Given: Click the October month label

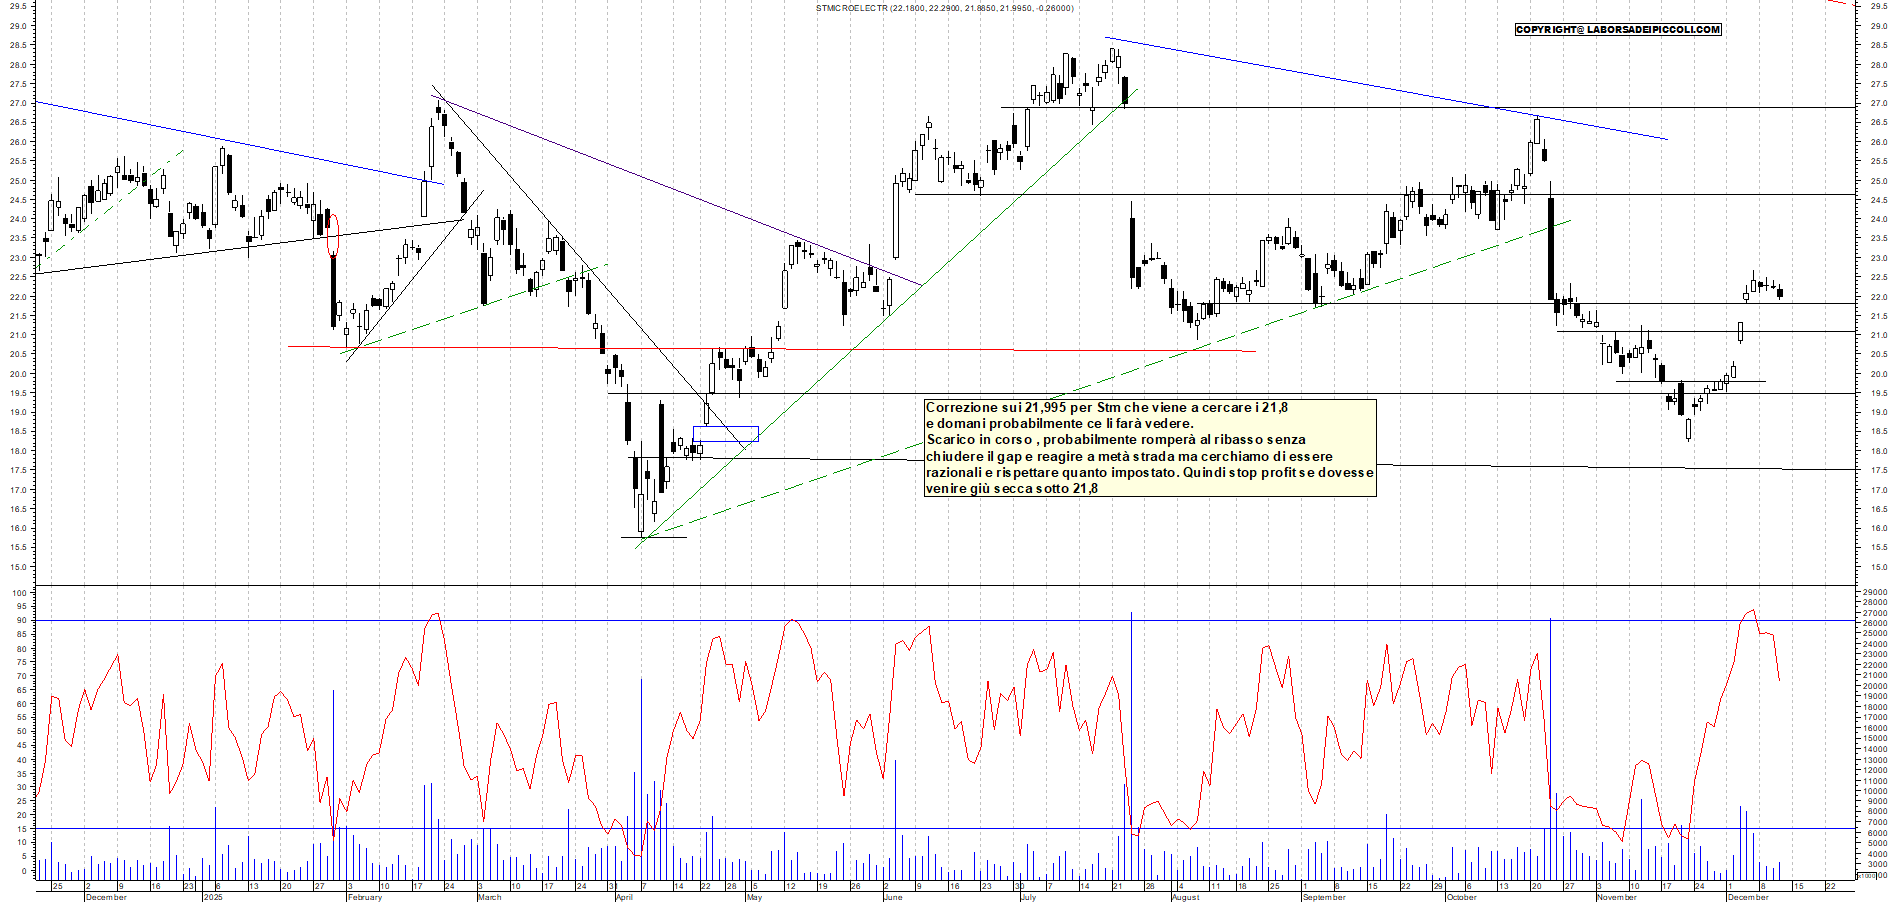Looking at the screenshot, I should [x=1461, y=897].
